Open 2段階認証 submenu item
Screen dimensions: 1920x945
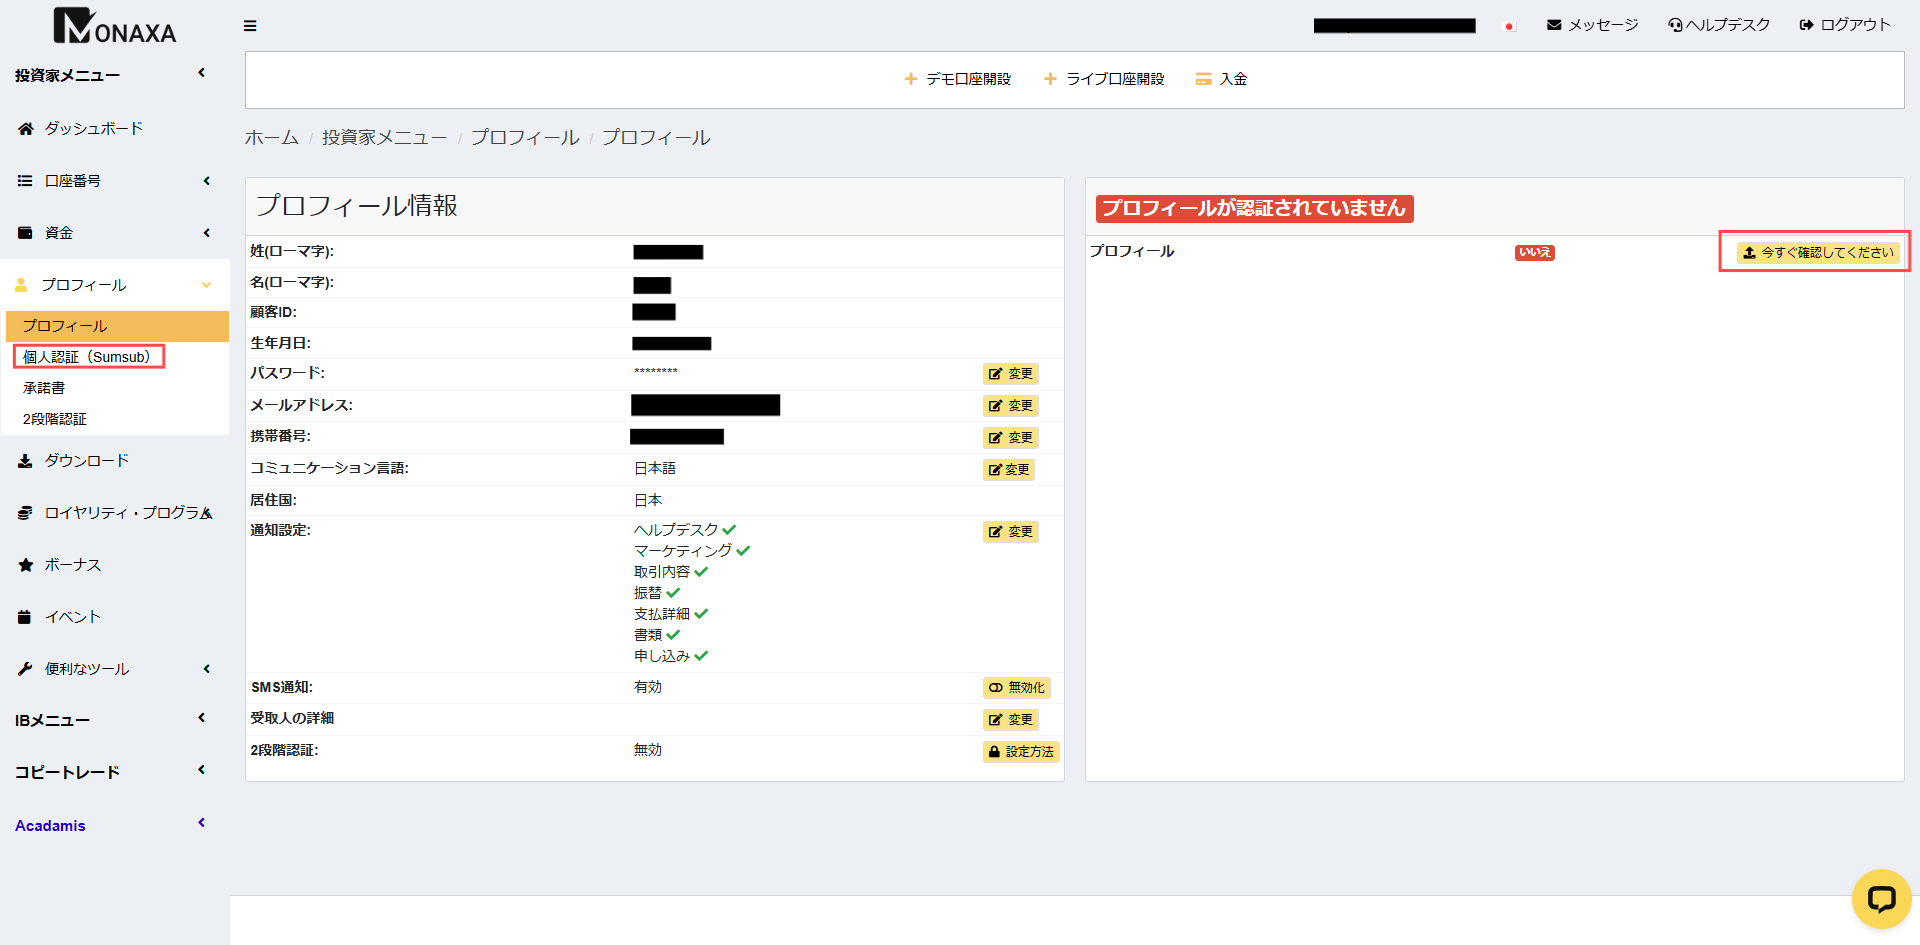pos(55,420)
